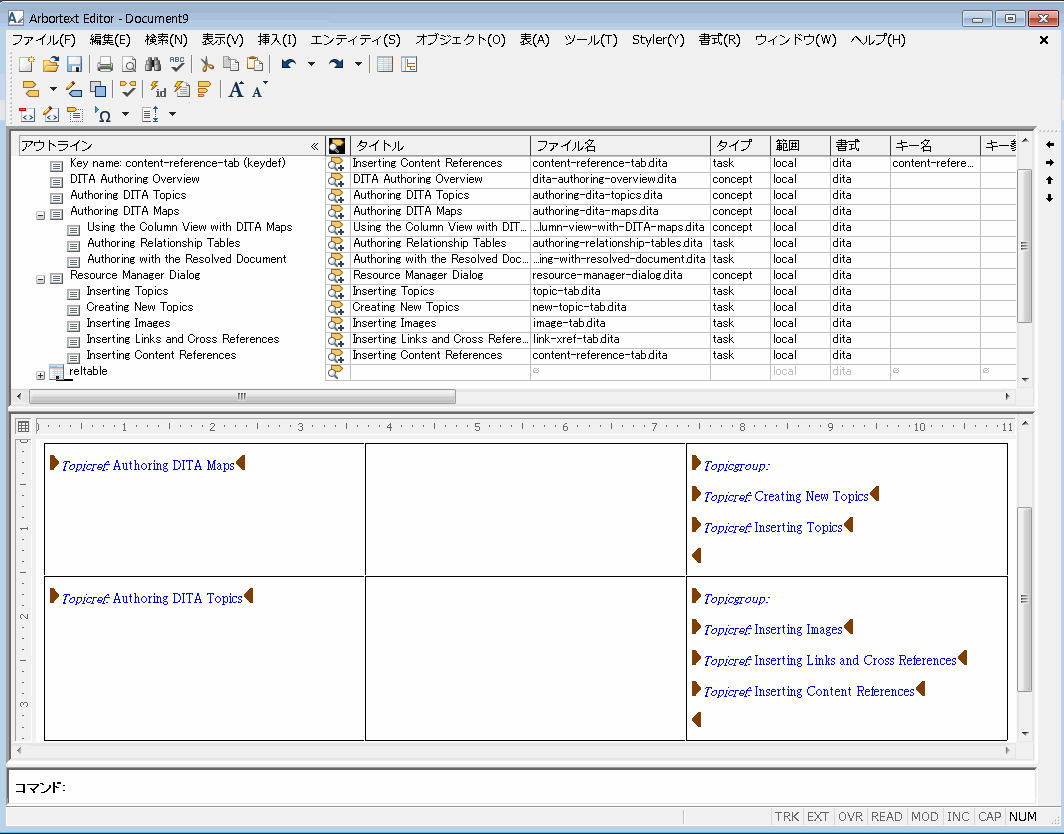1064x834 pixels.
Task: Click the line spacing toolbar icon
Action: (x=151, y=114)
